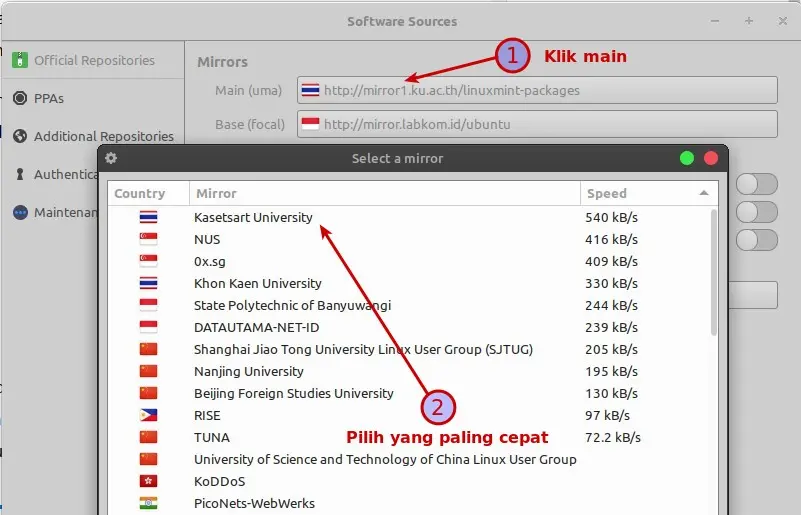Click Thailand flag beside Khon Kaen University
801x515 pixels.
[x=149, y=283]
